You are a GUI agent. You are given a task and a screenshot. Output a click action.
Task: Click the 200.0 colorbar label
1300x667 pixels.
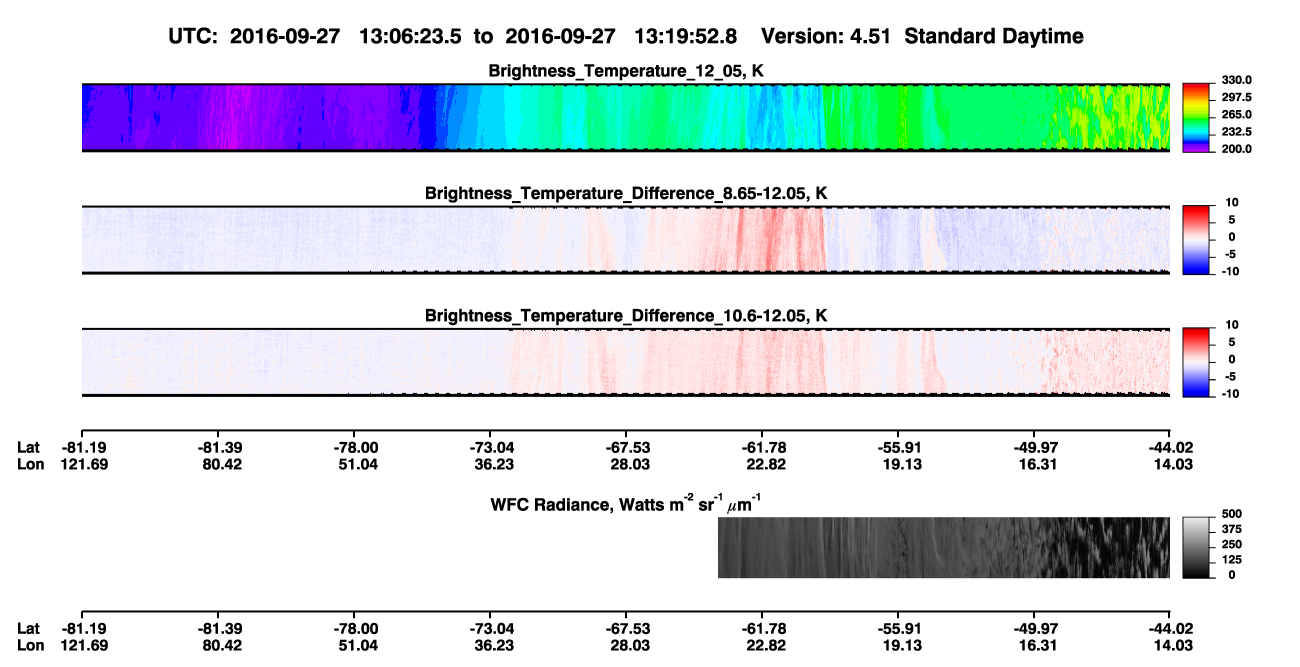1236,148
